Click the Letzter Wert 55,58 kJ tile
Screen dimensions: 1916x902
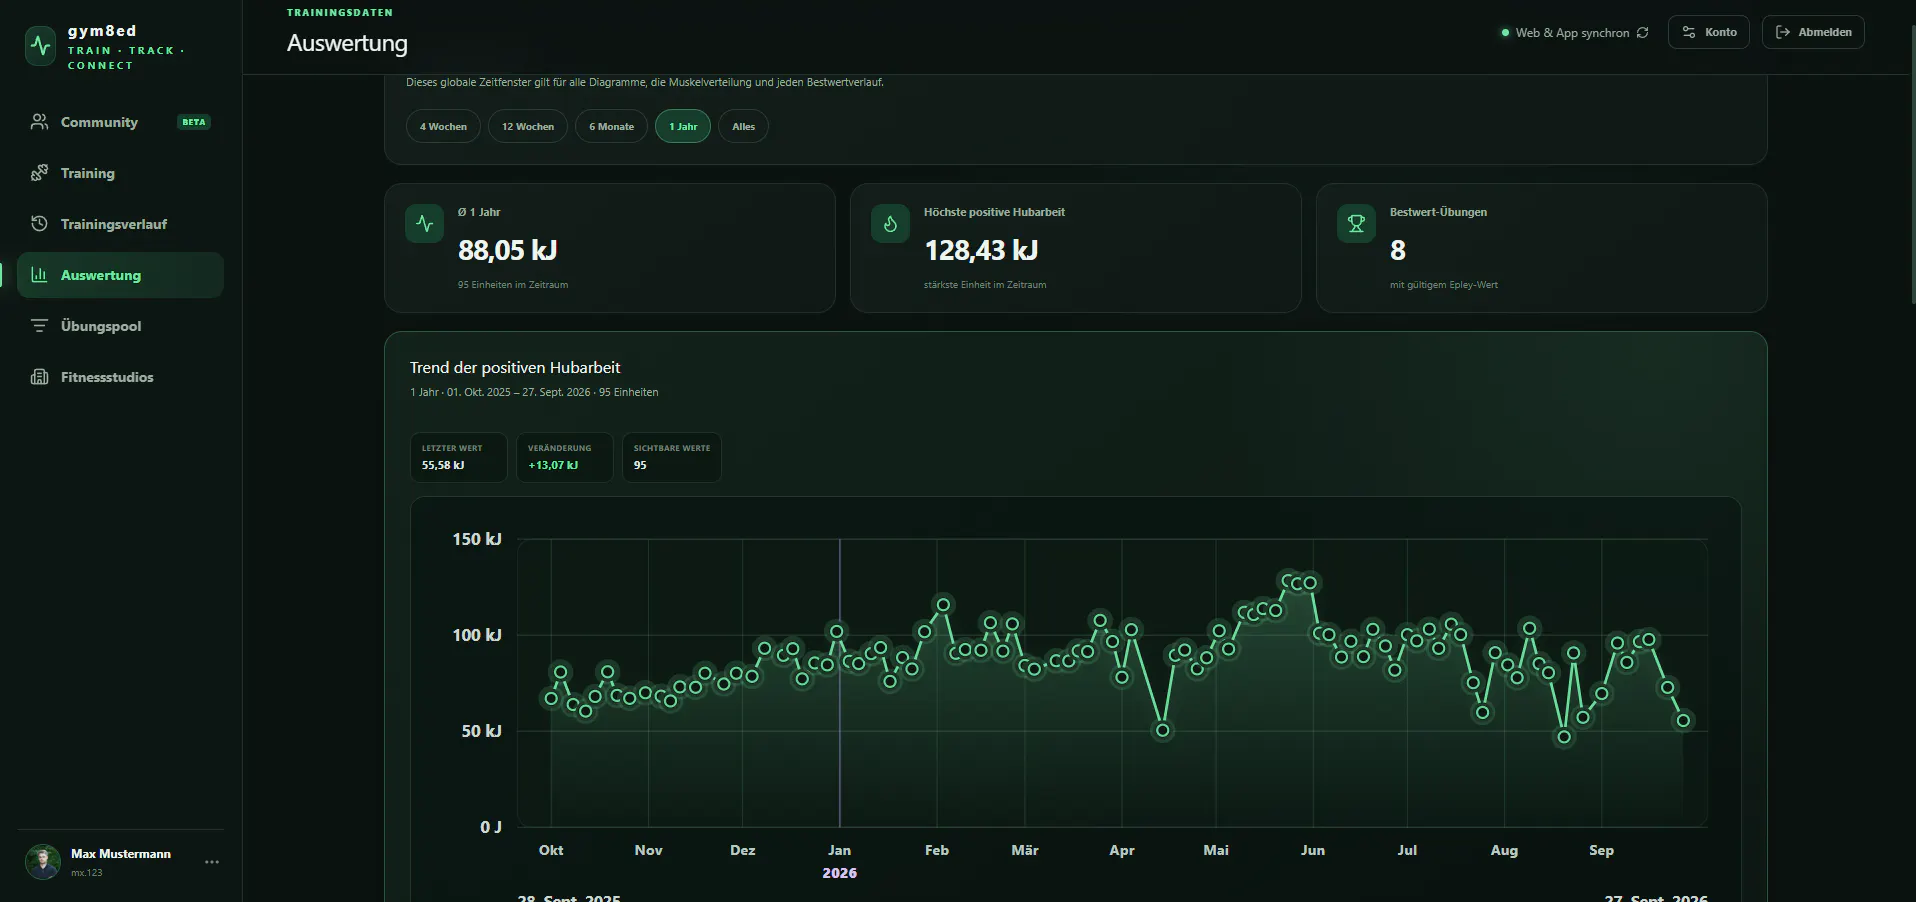(459, 457)
